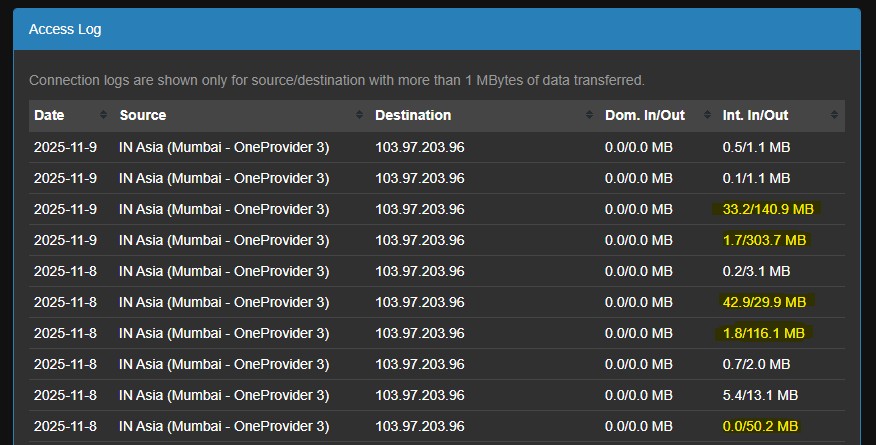Click the sort arrows in Date column
Image resolution: width=876 pixels, height=445 pixels.
coord(104,116)
